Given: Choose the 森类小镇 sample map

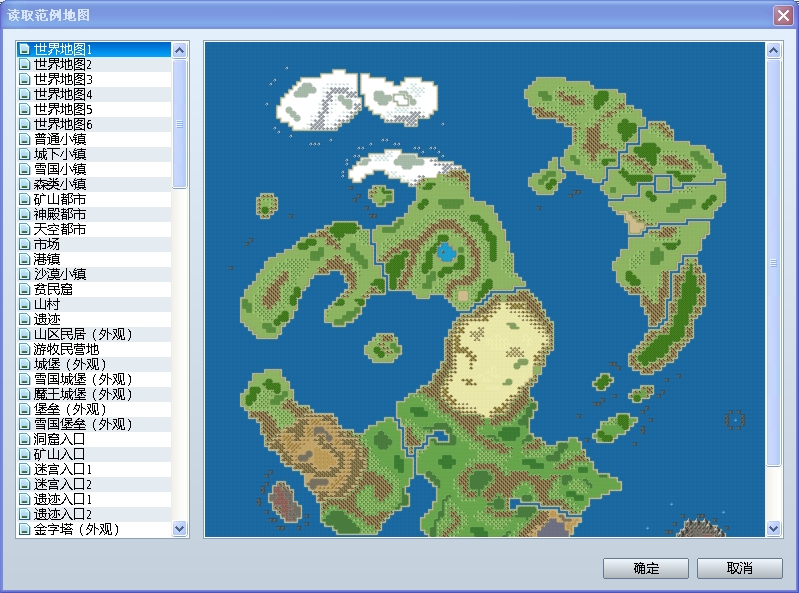Looking at the screenshot, I should coord(94,184).
